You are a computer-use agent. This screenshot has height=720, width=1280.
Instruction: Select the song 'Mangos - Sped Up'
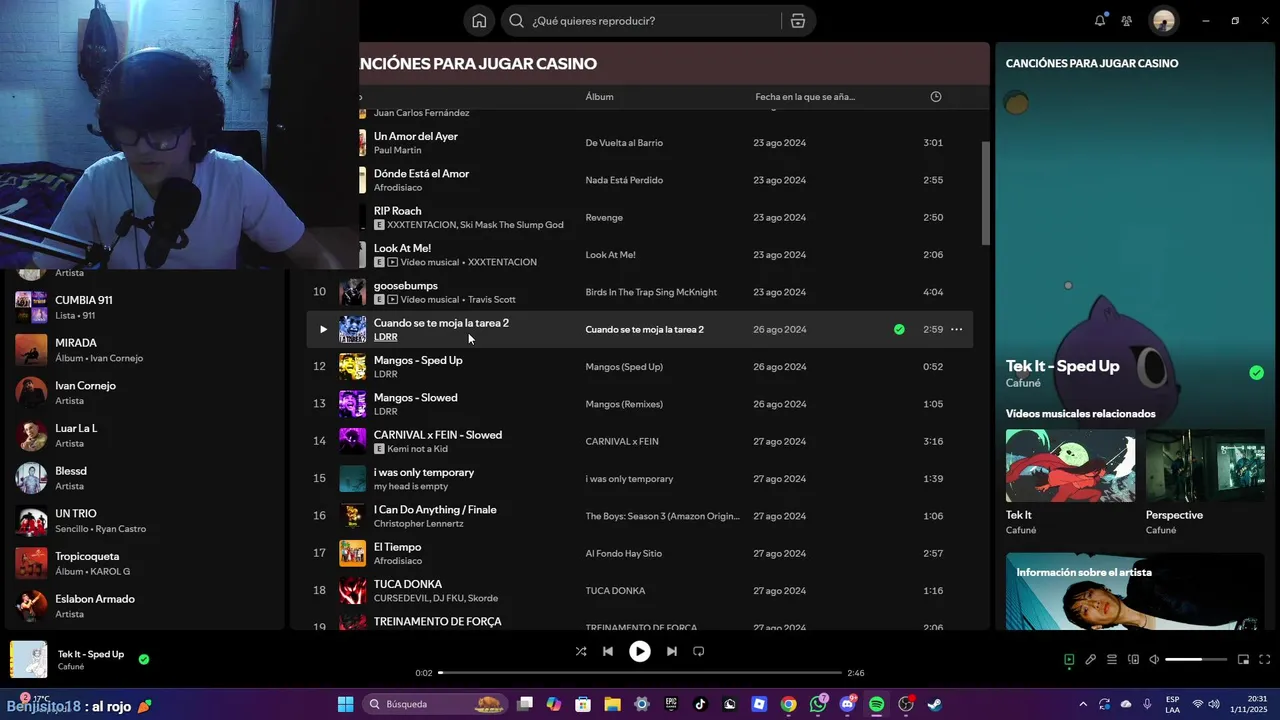[x=418, y=360]
